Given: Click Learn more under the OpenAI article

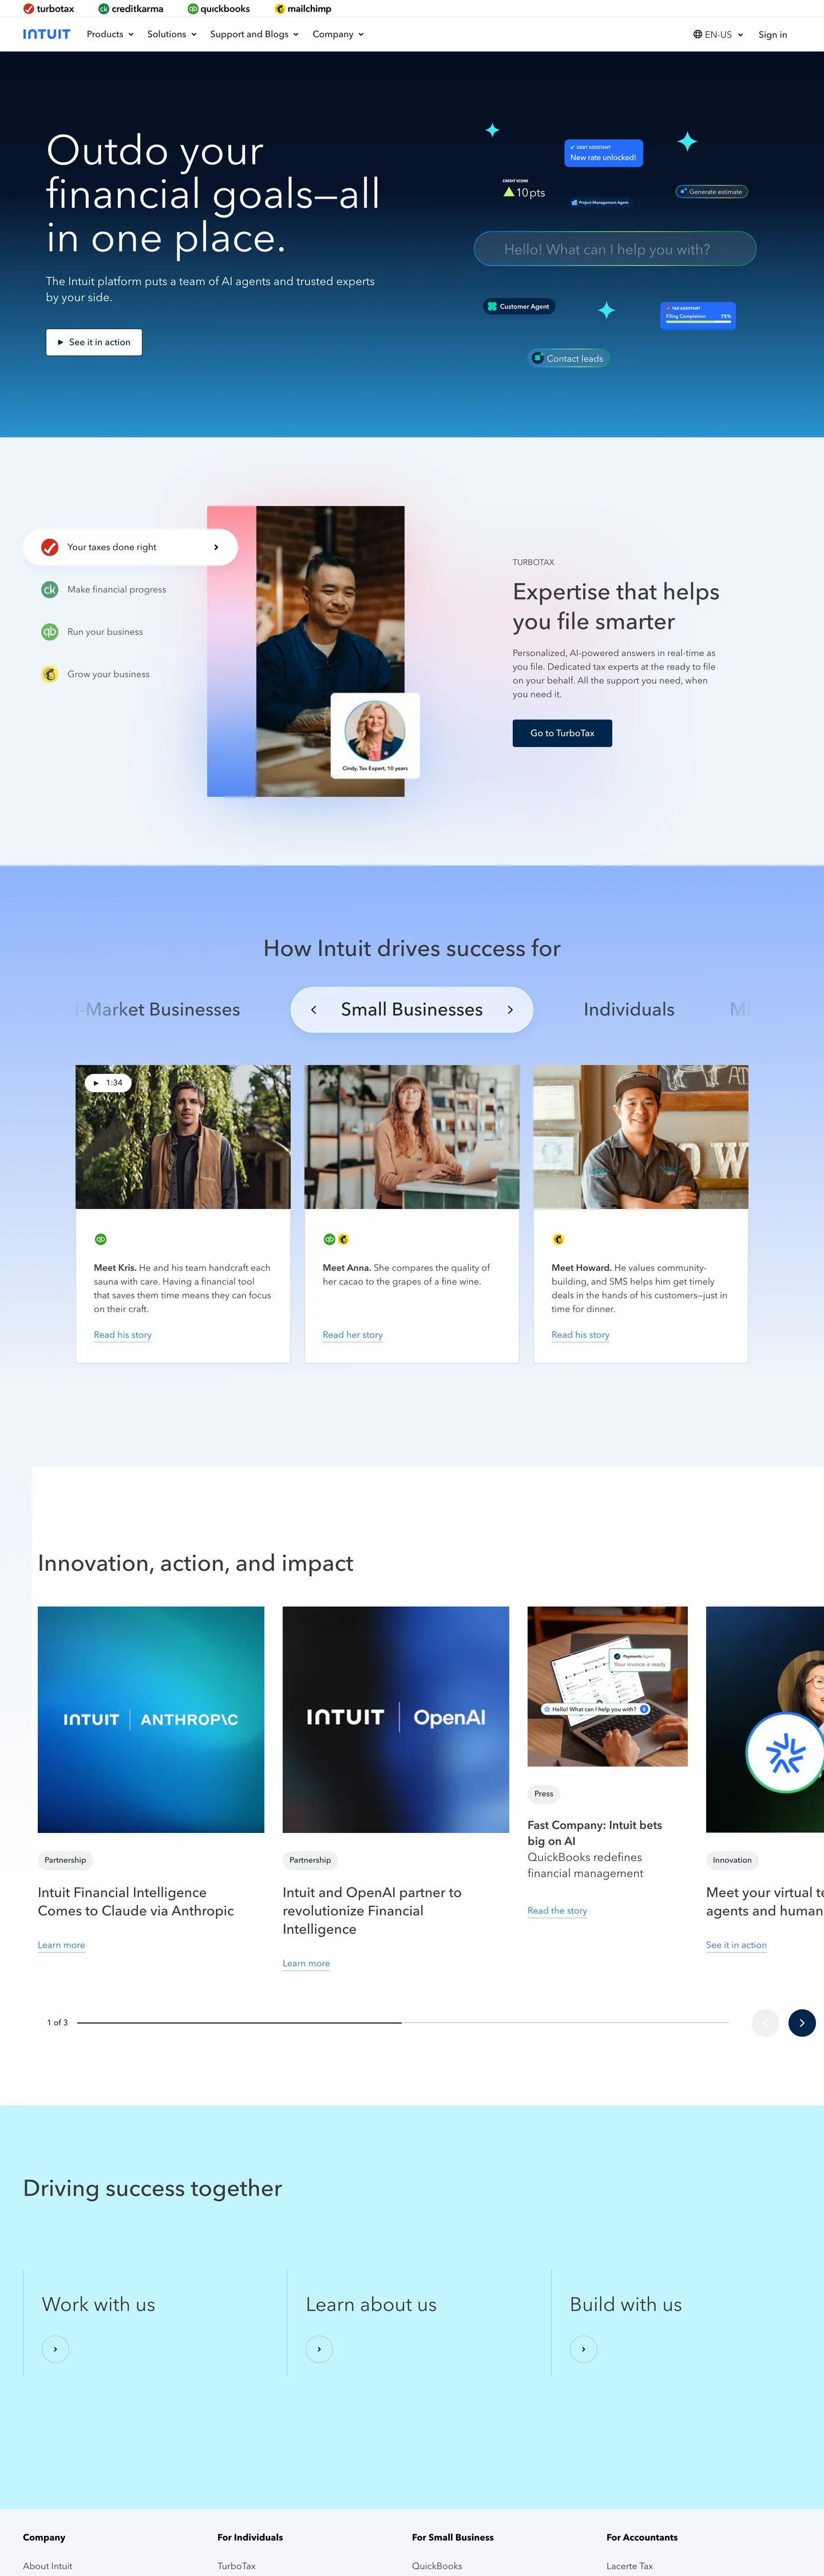Looking at the screenshot, I should (306, 1963).
